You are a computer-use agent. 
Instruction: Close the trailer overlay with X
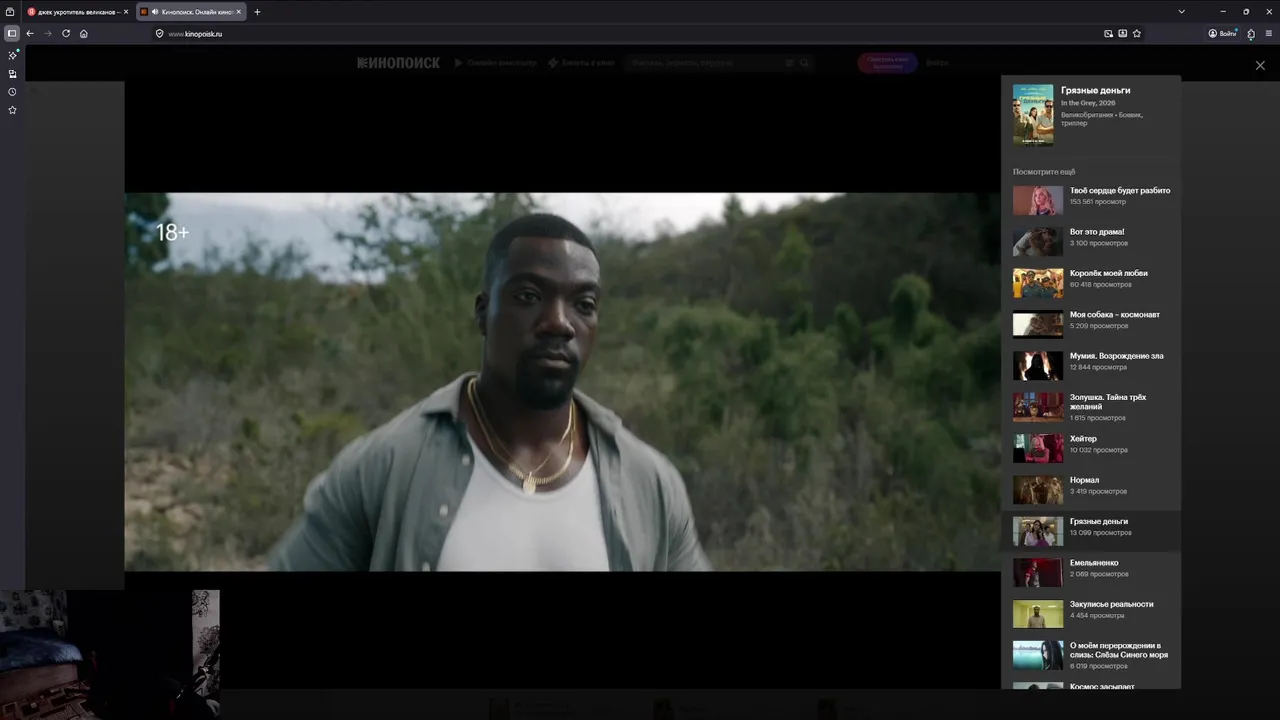pyautogui.click(x=1260, y=65)
